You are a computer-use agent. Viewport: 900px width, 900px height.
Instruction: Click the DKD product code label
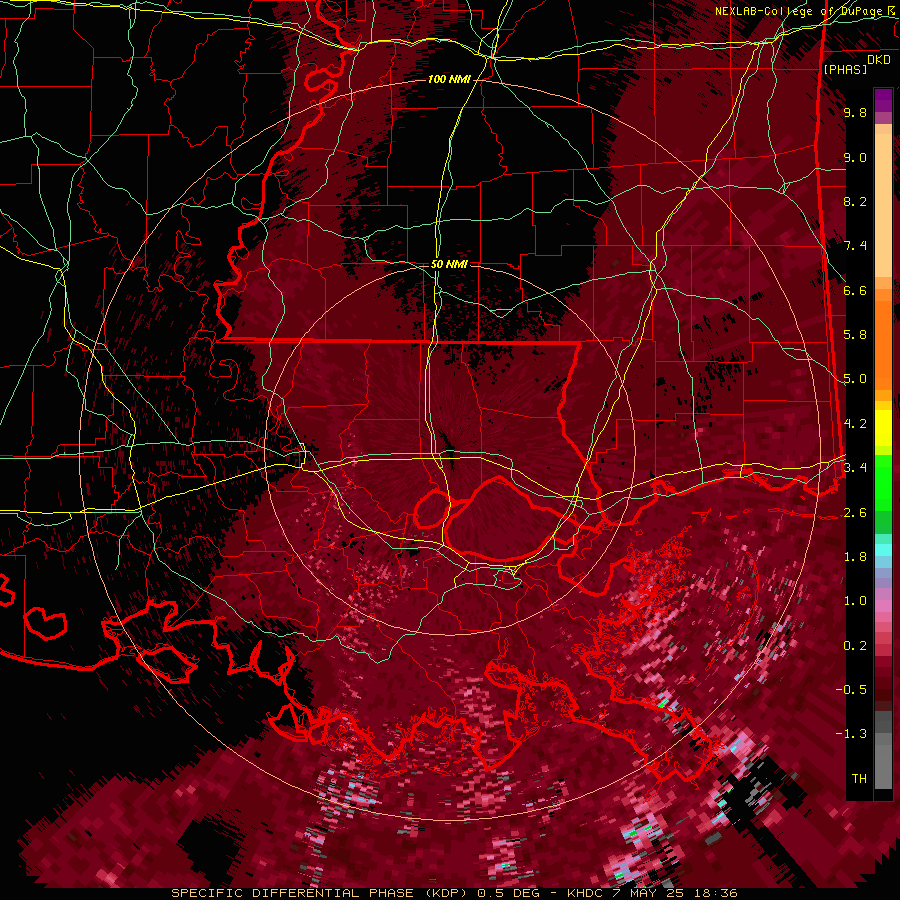879,60
